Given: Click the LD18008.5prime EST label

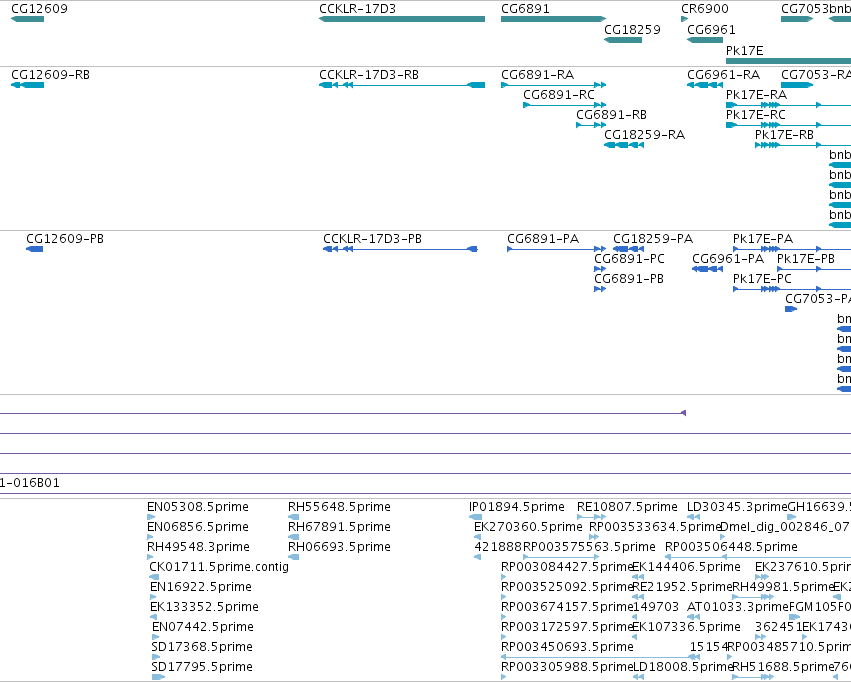Looking at the screenshot, I should [683, 667].
